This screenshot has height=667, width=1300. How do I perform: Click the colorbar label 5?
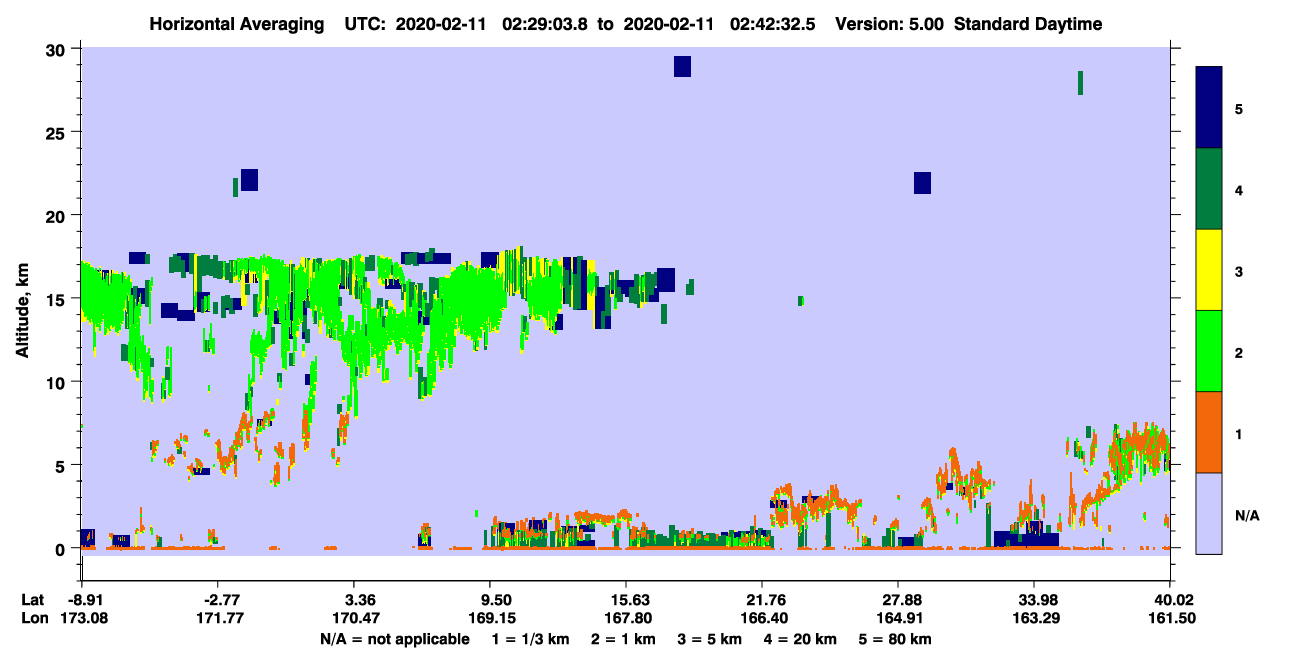[x=1239, y=108]
